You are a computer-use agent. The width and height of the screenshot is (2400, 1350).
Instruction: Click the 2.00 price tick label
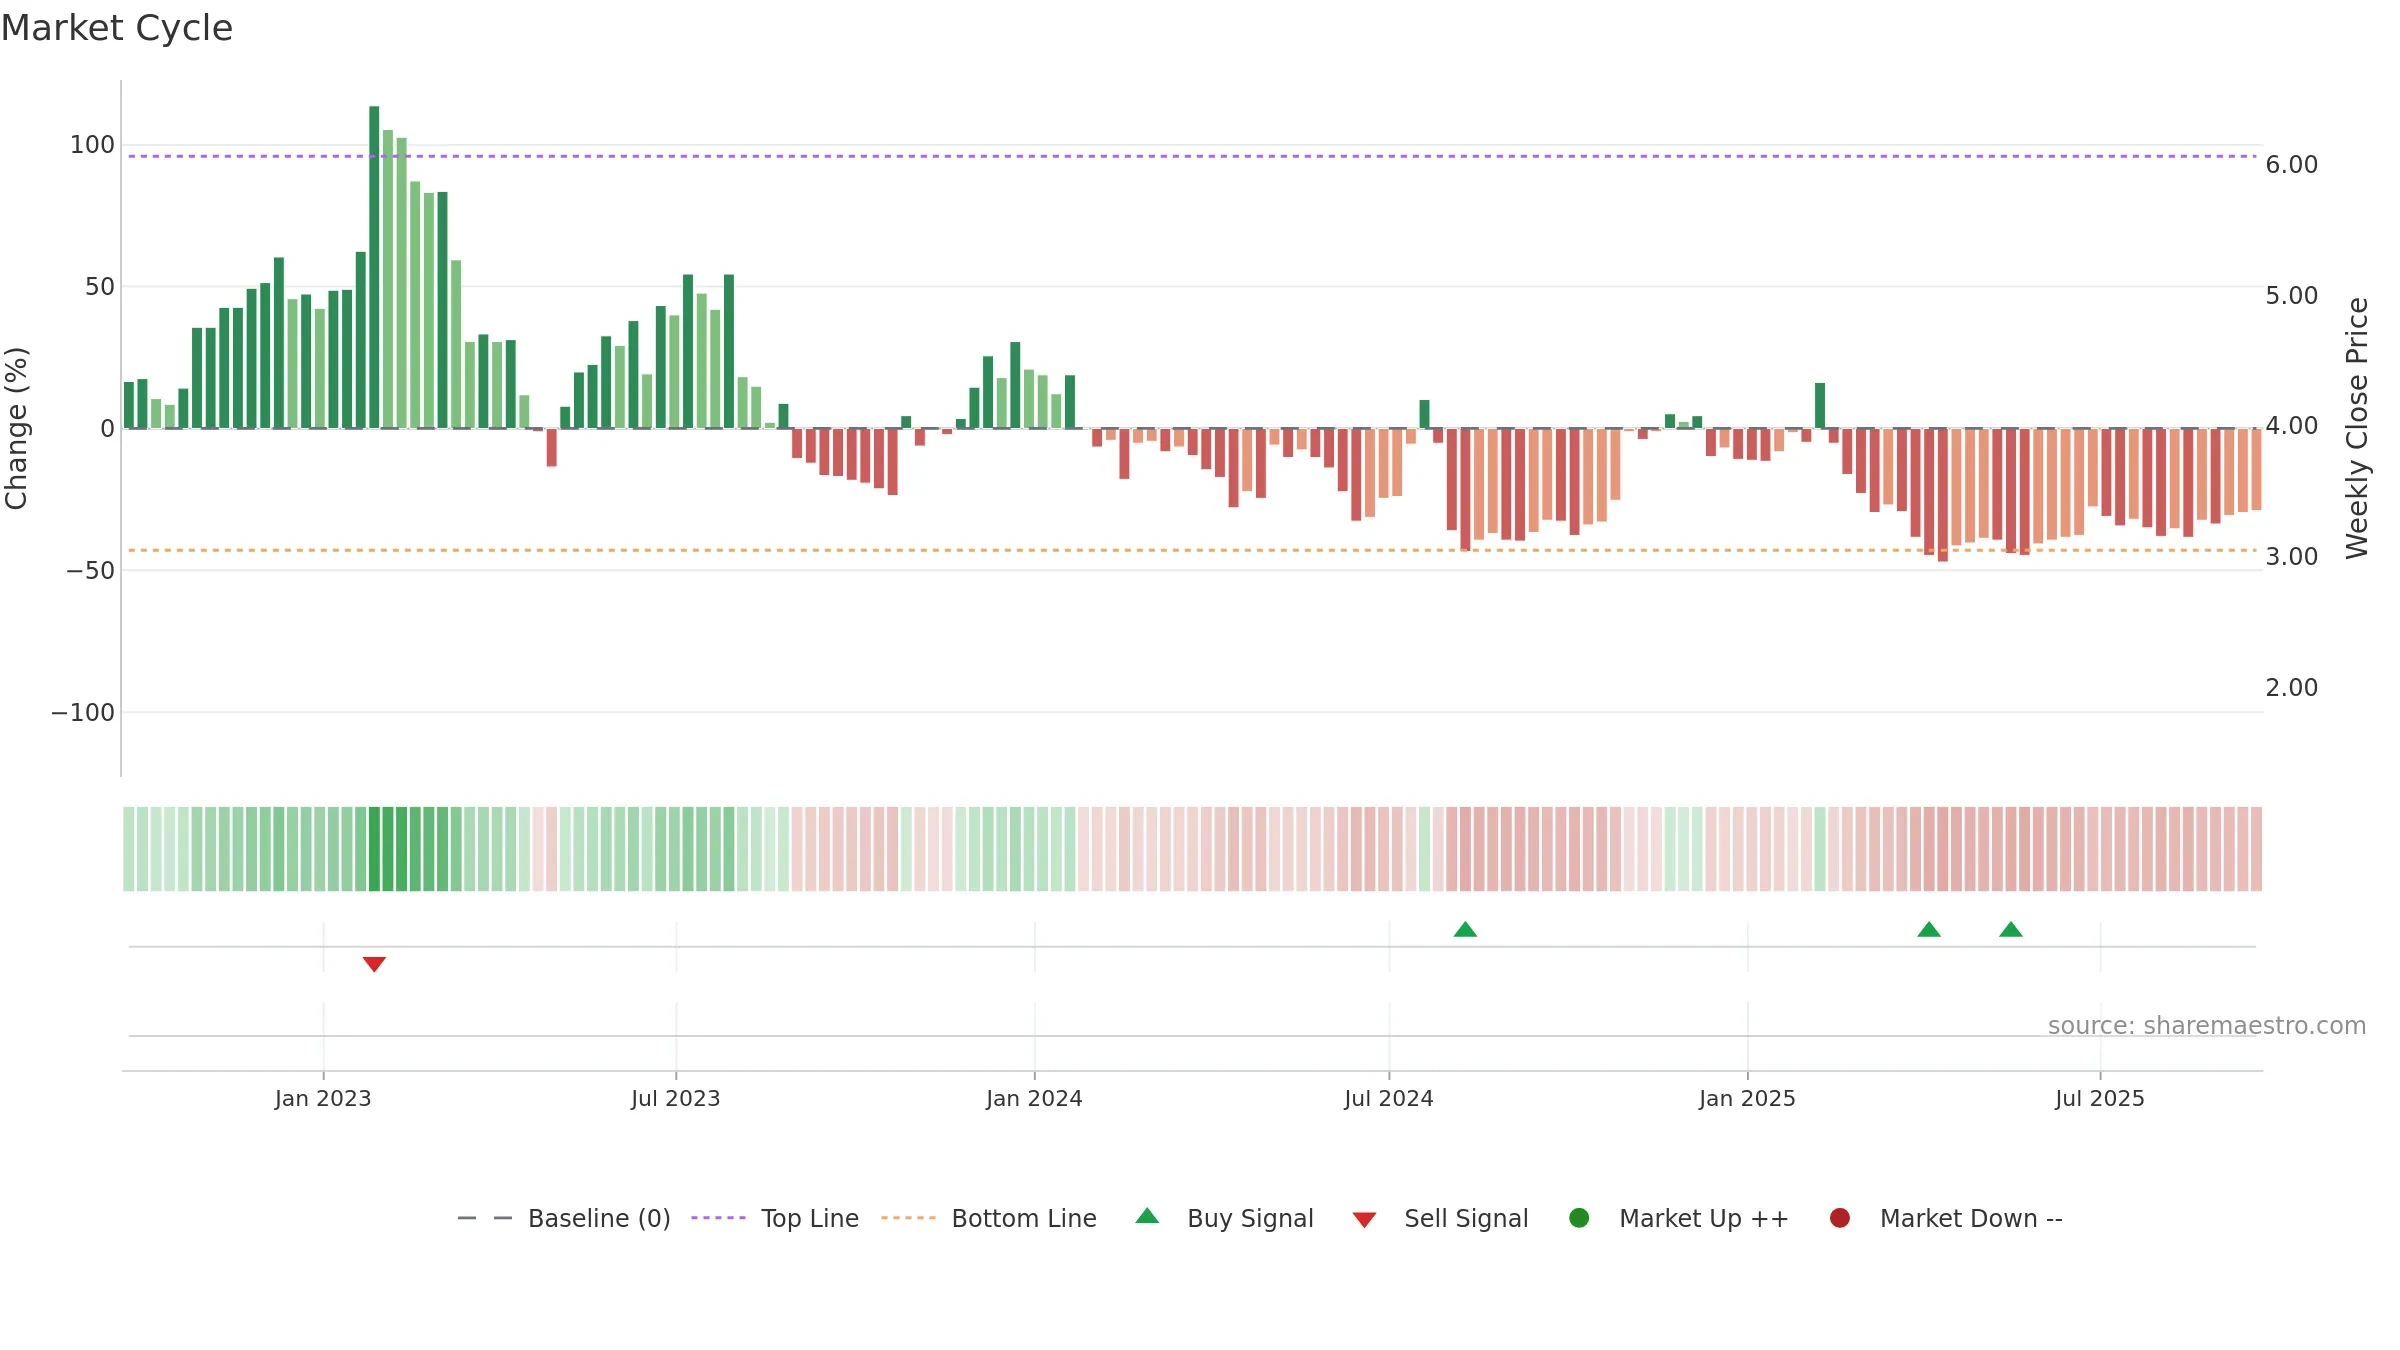click(x=2292, y=688)
